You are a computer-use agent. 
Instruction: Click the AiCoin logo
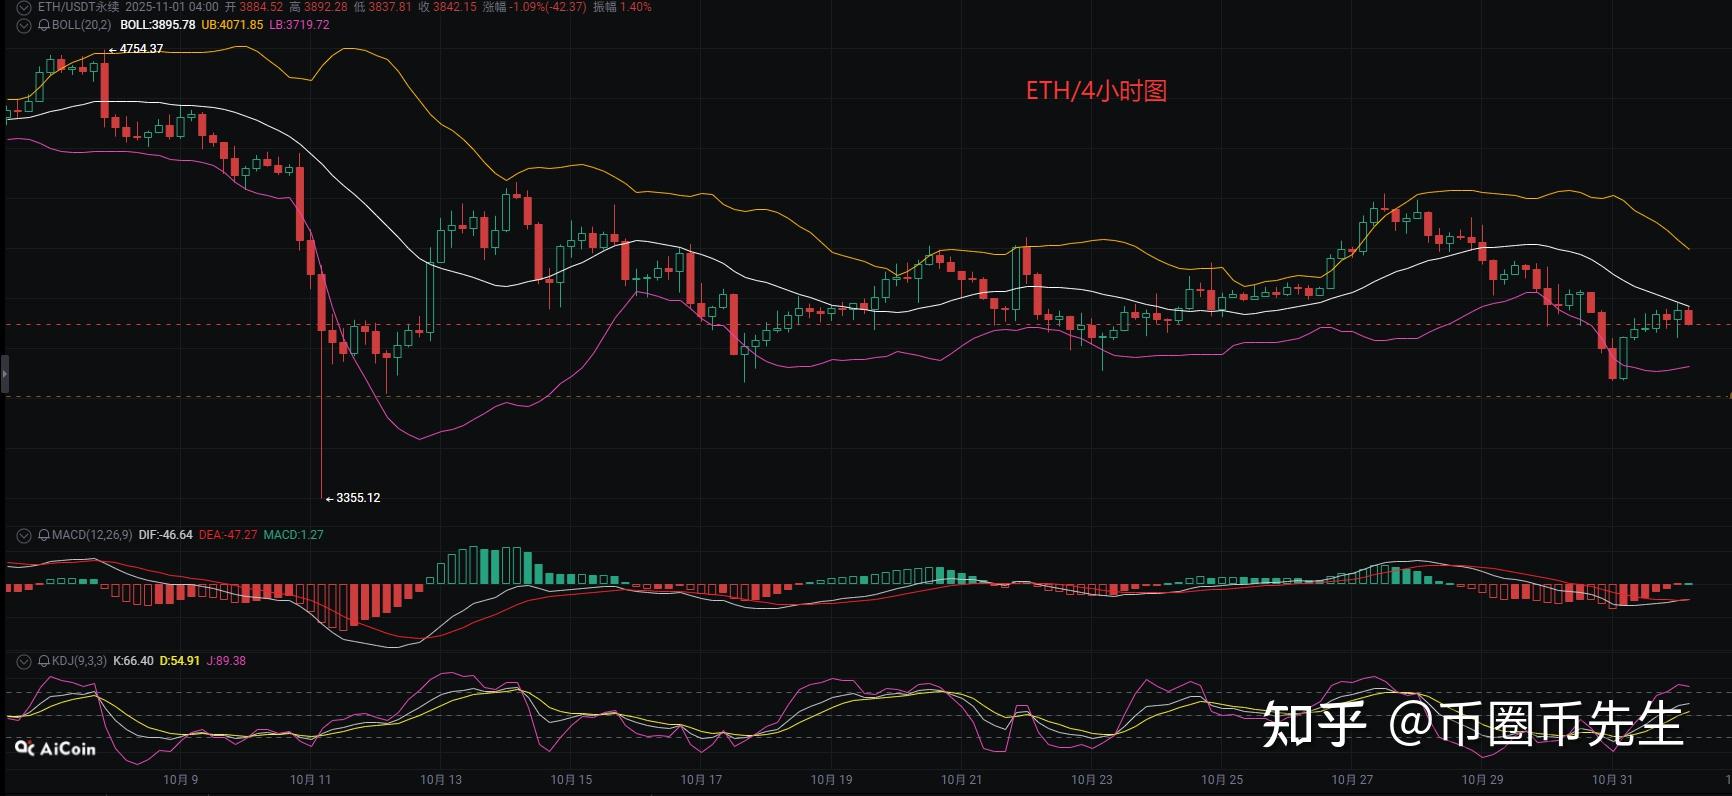[56, 748]
